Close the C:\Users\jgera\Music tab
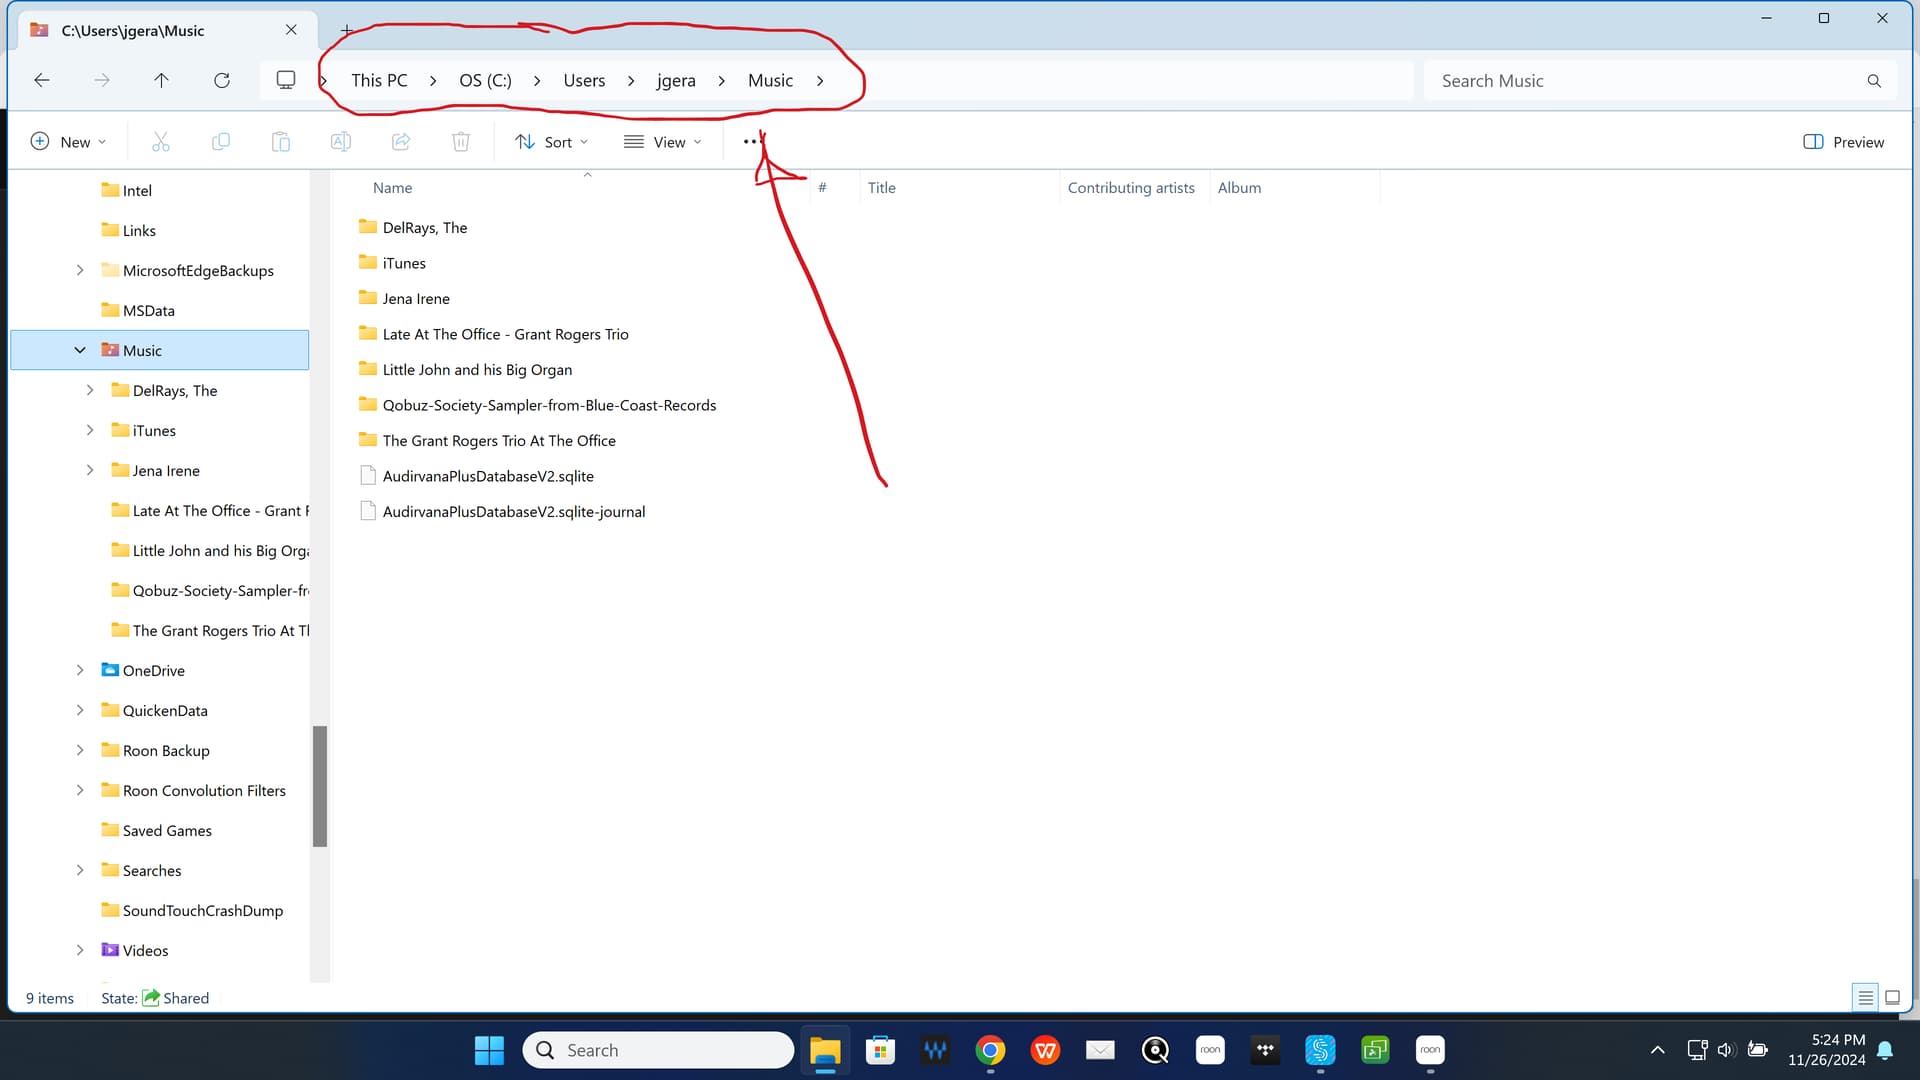The height and width of the screenshot is (1080, 1920). click(x=291, y=30)
